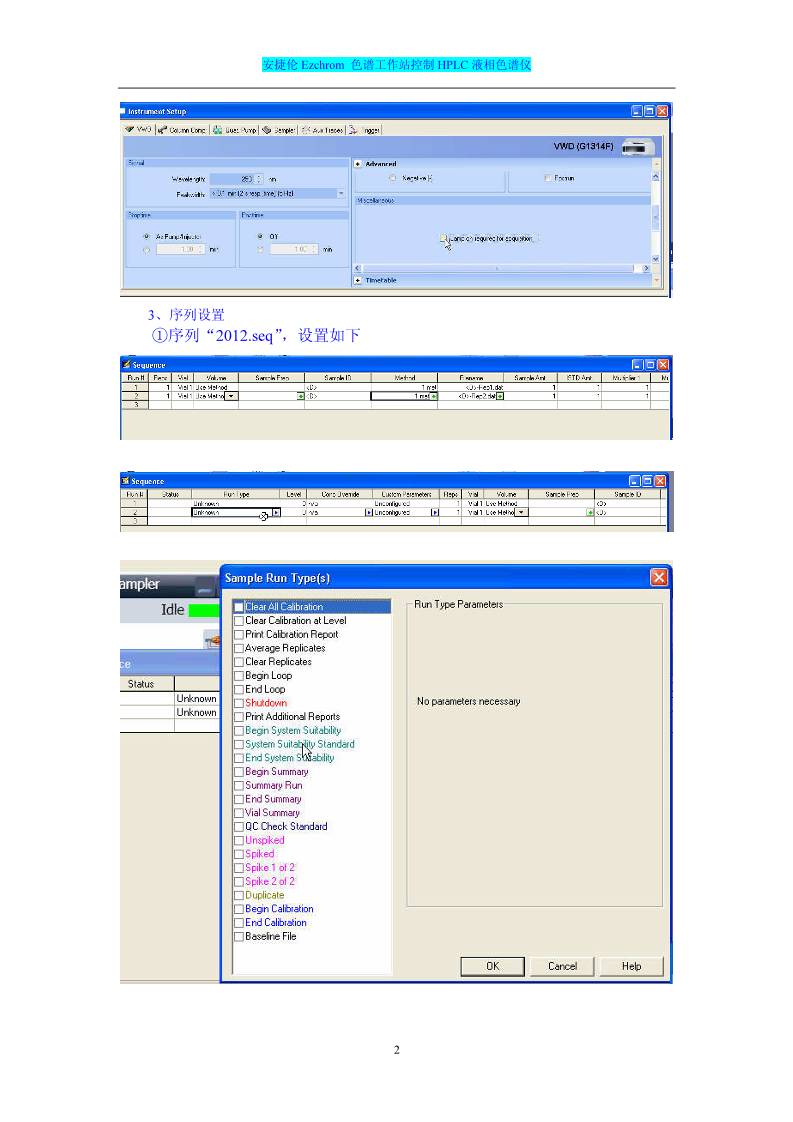This screenshot has height=1122, width=793.
Task: Open the Peakwidth dropdown
Action: point(341,193)
